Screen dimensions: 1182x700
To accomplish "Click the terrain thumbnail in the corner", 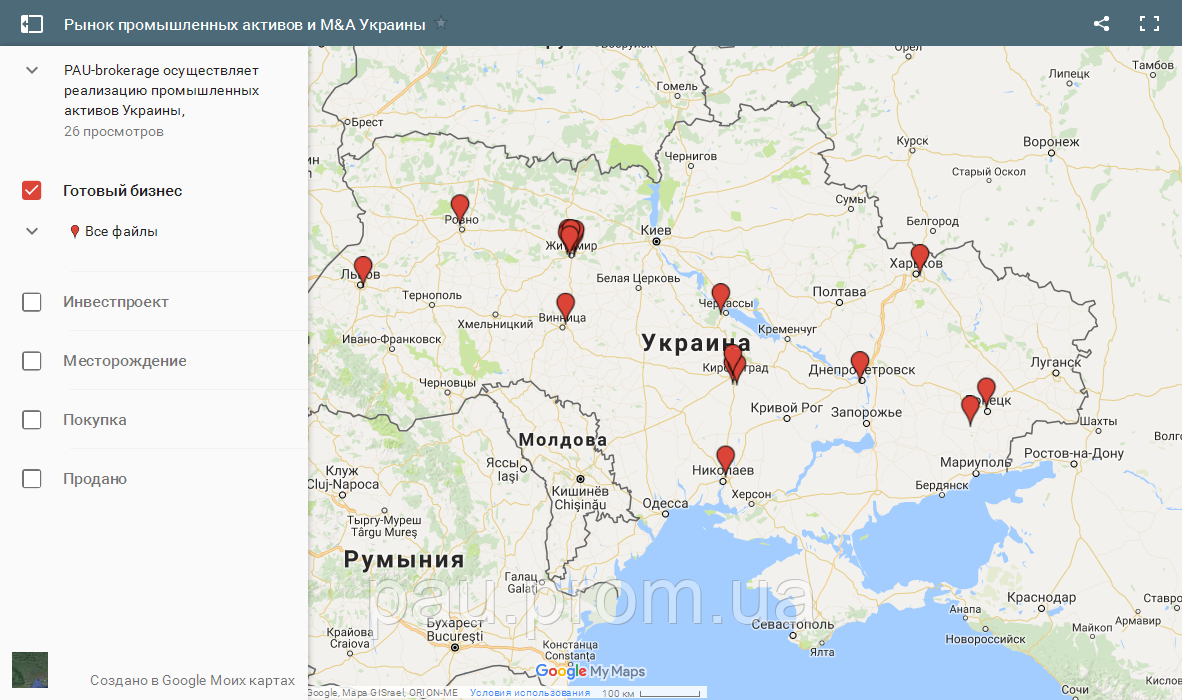I will click(29, 670).
